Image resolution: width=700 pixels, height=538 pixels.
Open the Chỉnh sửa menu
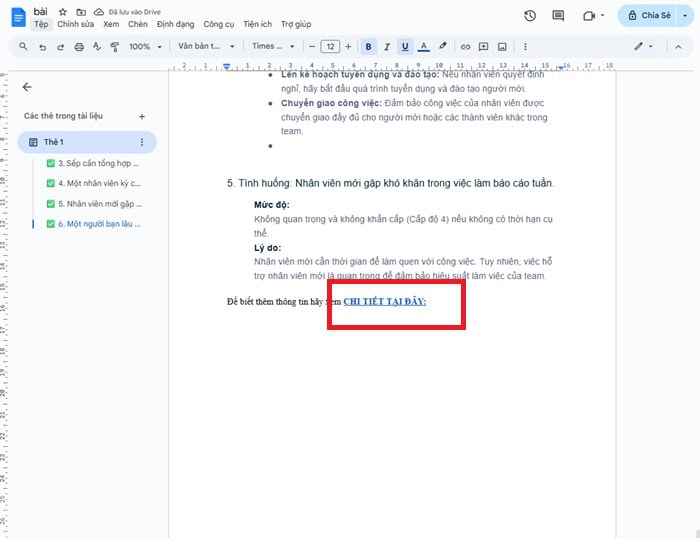[x=75, y=24]
